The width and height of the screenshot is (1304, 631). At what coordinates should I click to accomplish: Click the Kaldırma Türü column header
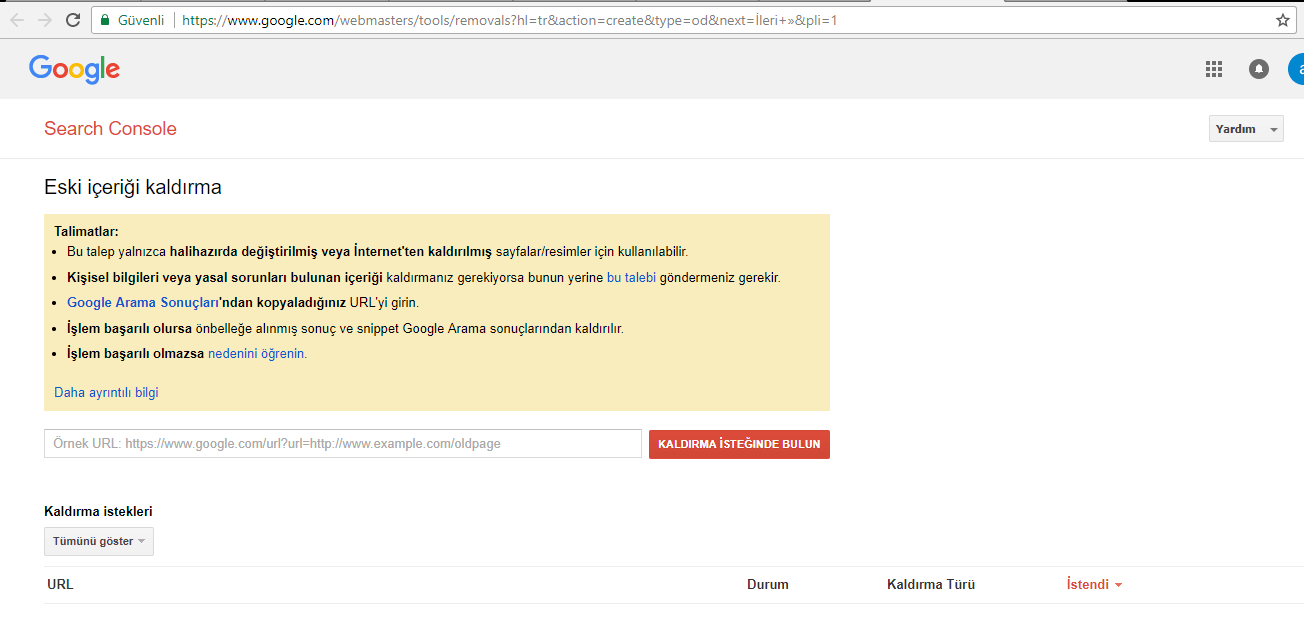931,585
